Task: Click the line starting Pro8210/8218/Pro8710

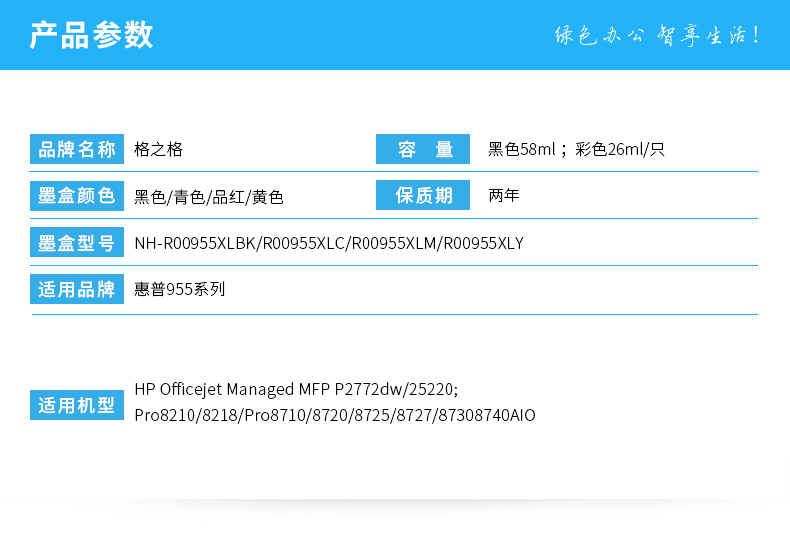Action: pos(335,415)
